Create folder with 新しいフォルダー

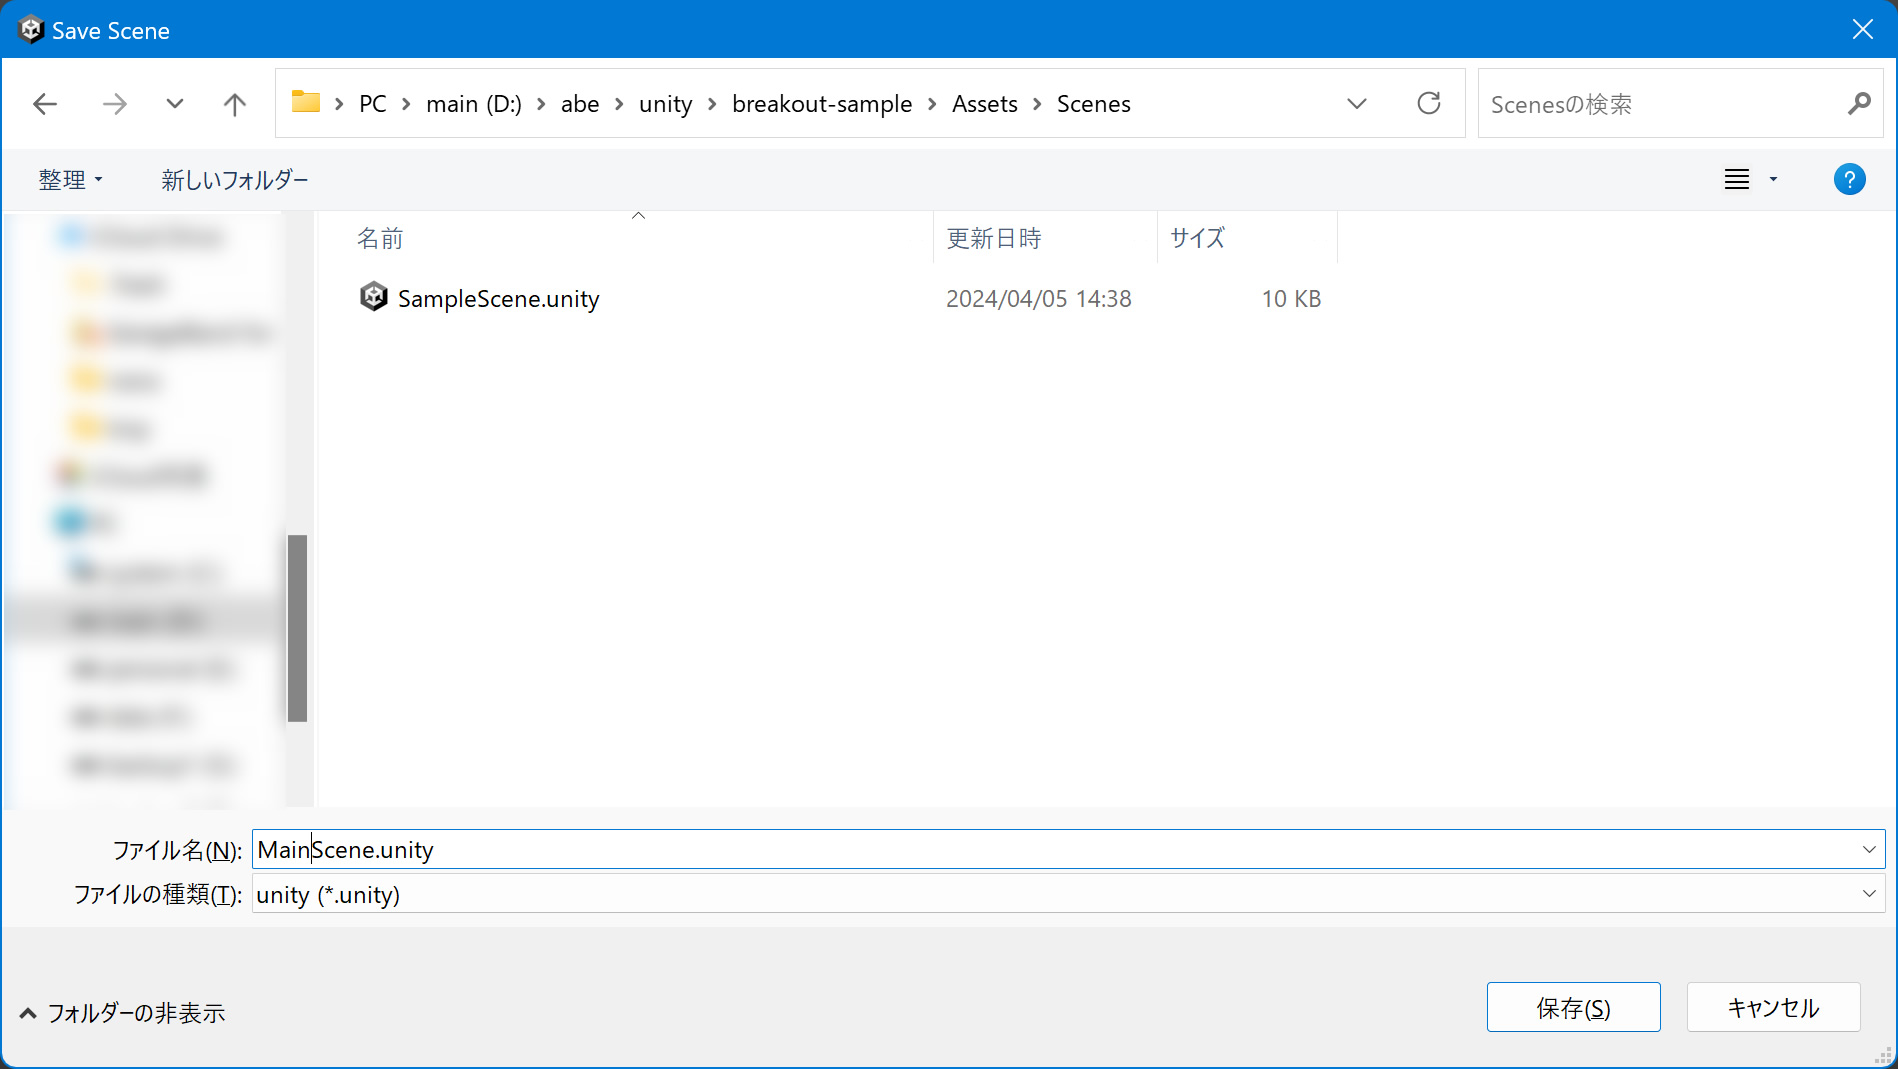click(x=235, y=180)
